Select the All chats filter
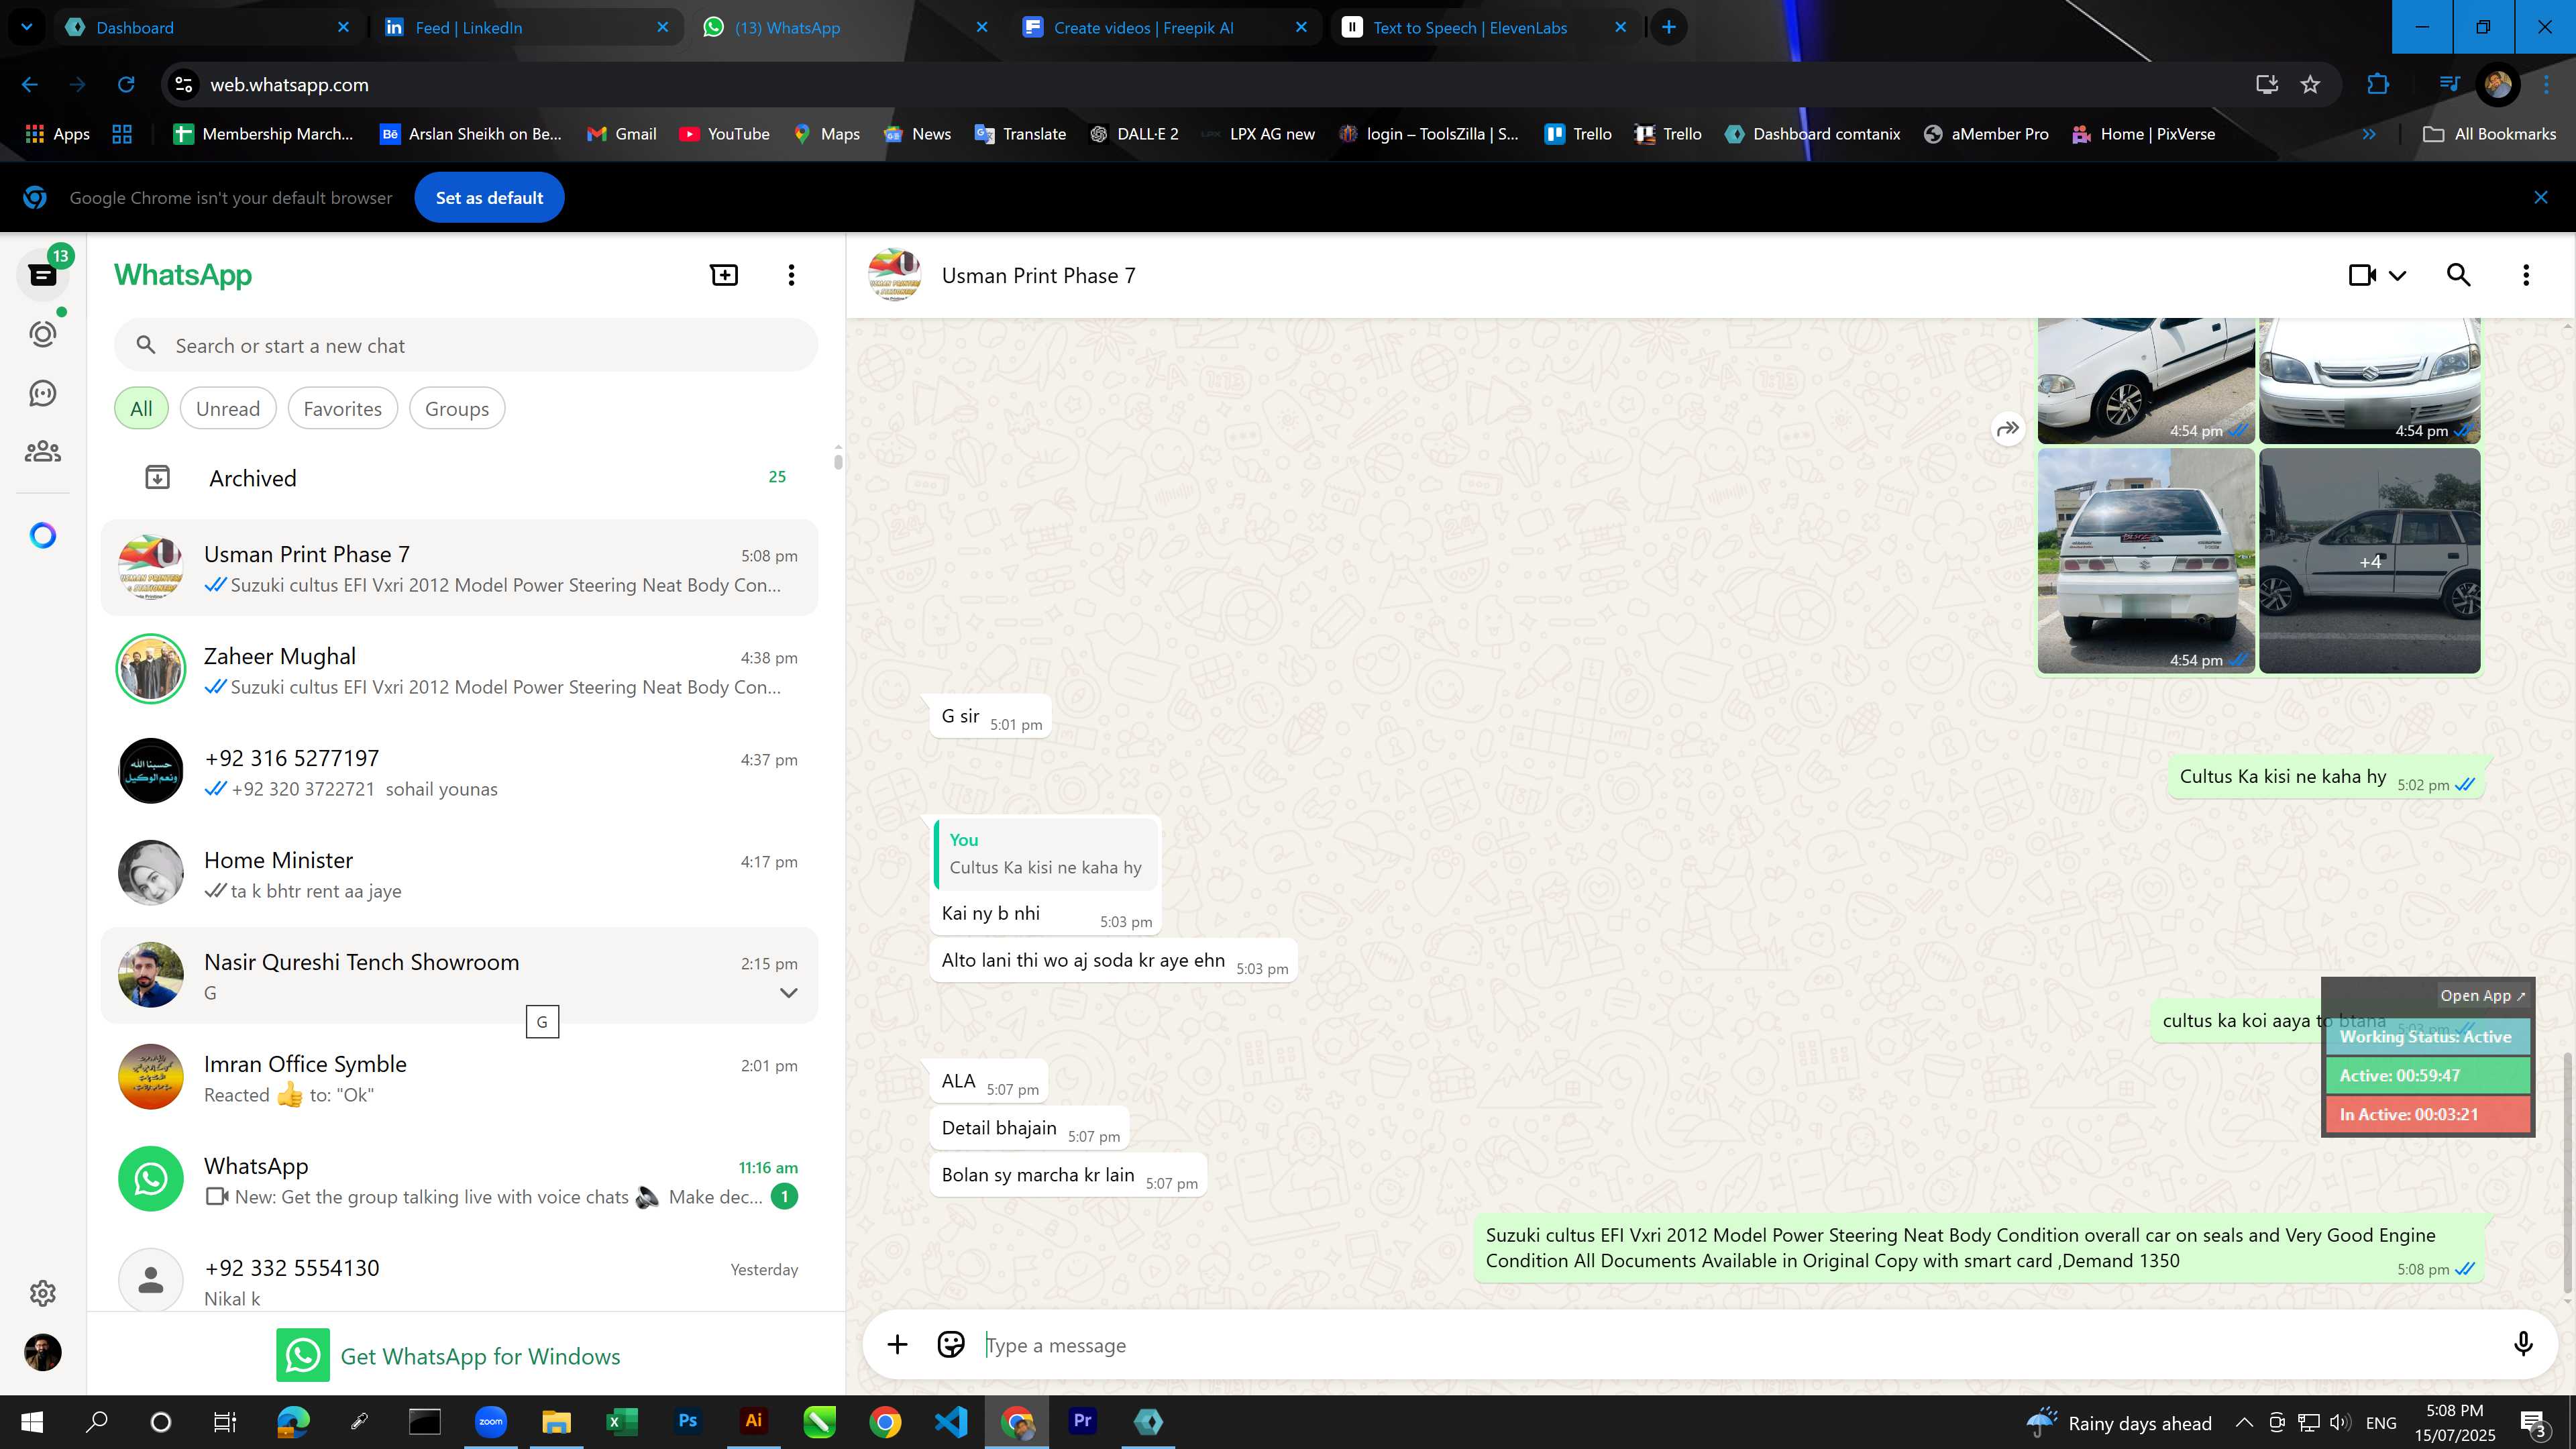Image resolution: width=2576 pixels, height=1449 pixels. point(141,408)
